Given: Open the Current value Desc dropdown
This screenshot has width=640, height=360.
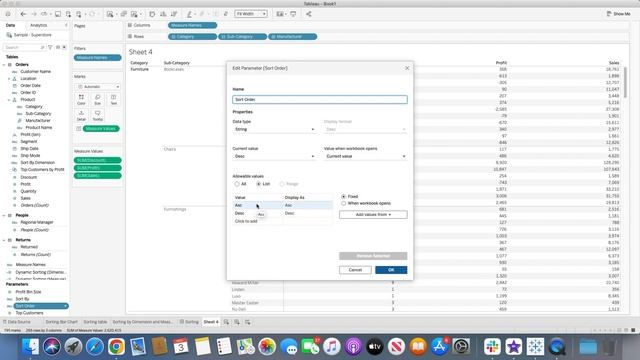Looking at the screenshot, I should (x=274, y=156).
